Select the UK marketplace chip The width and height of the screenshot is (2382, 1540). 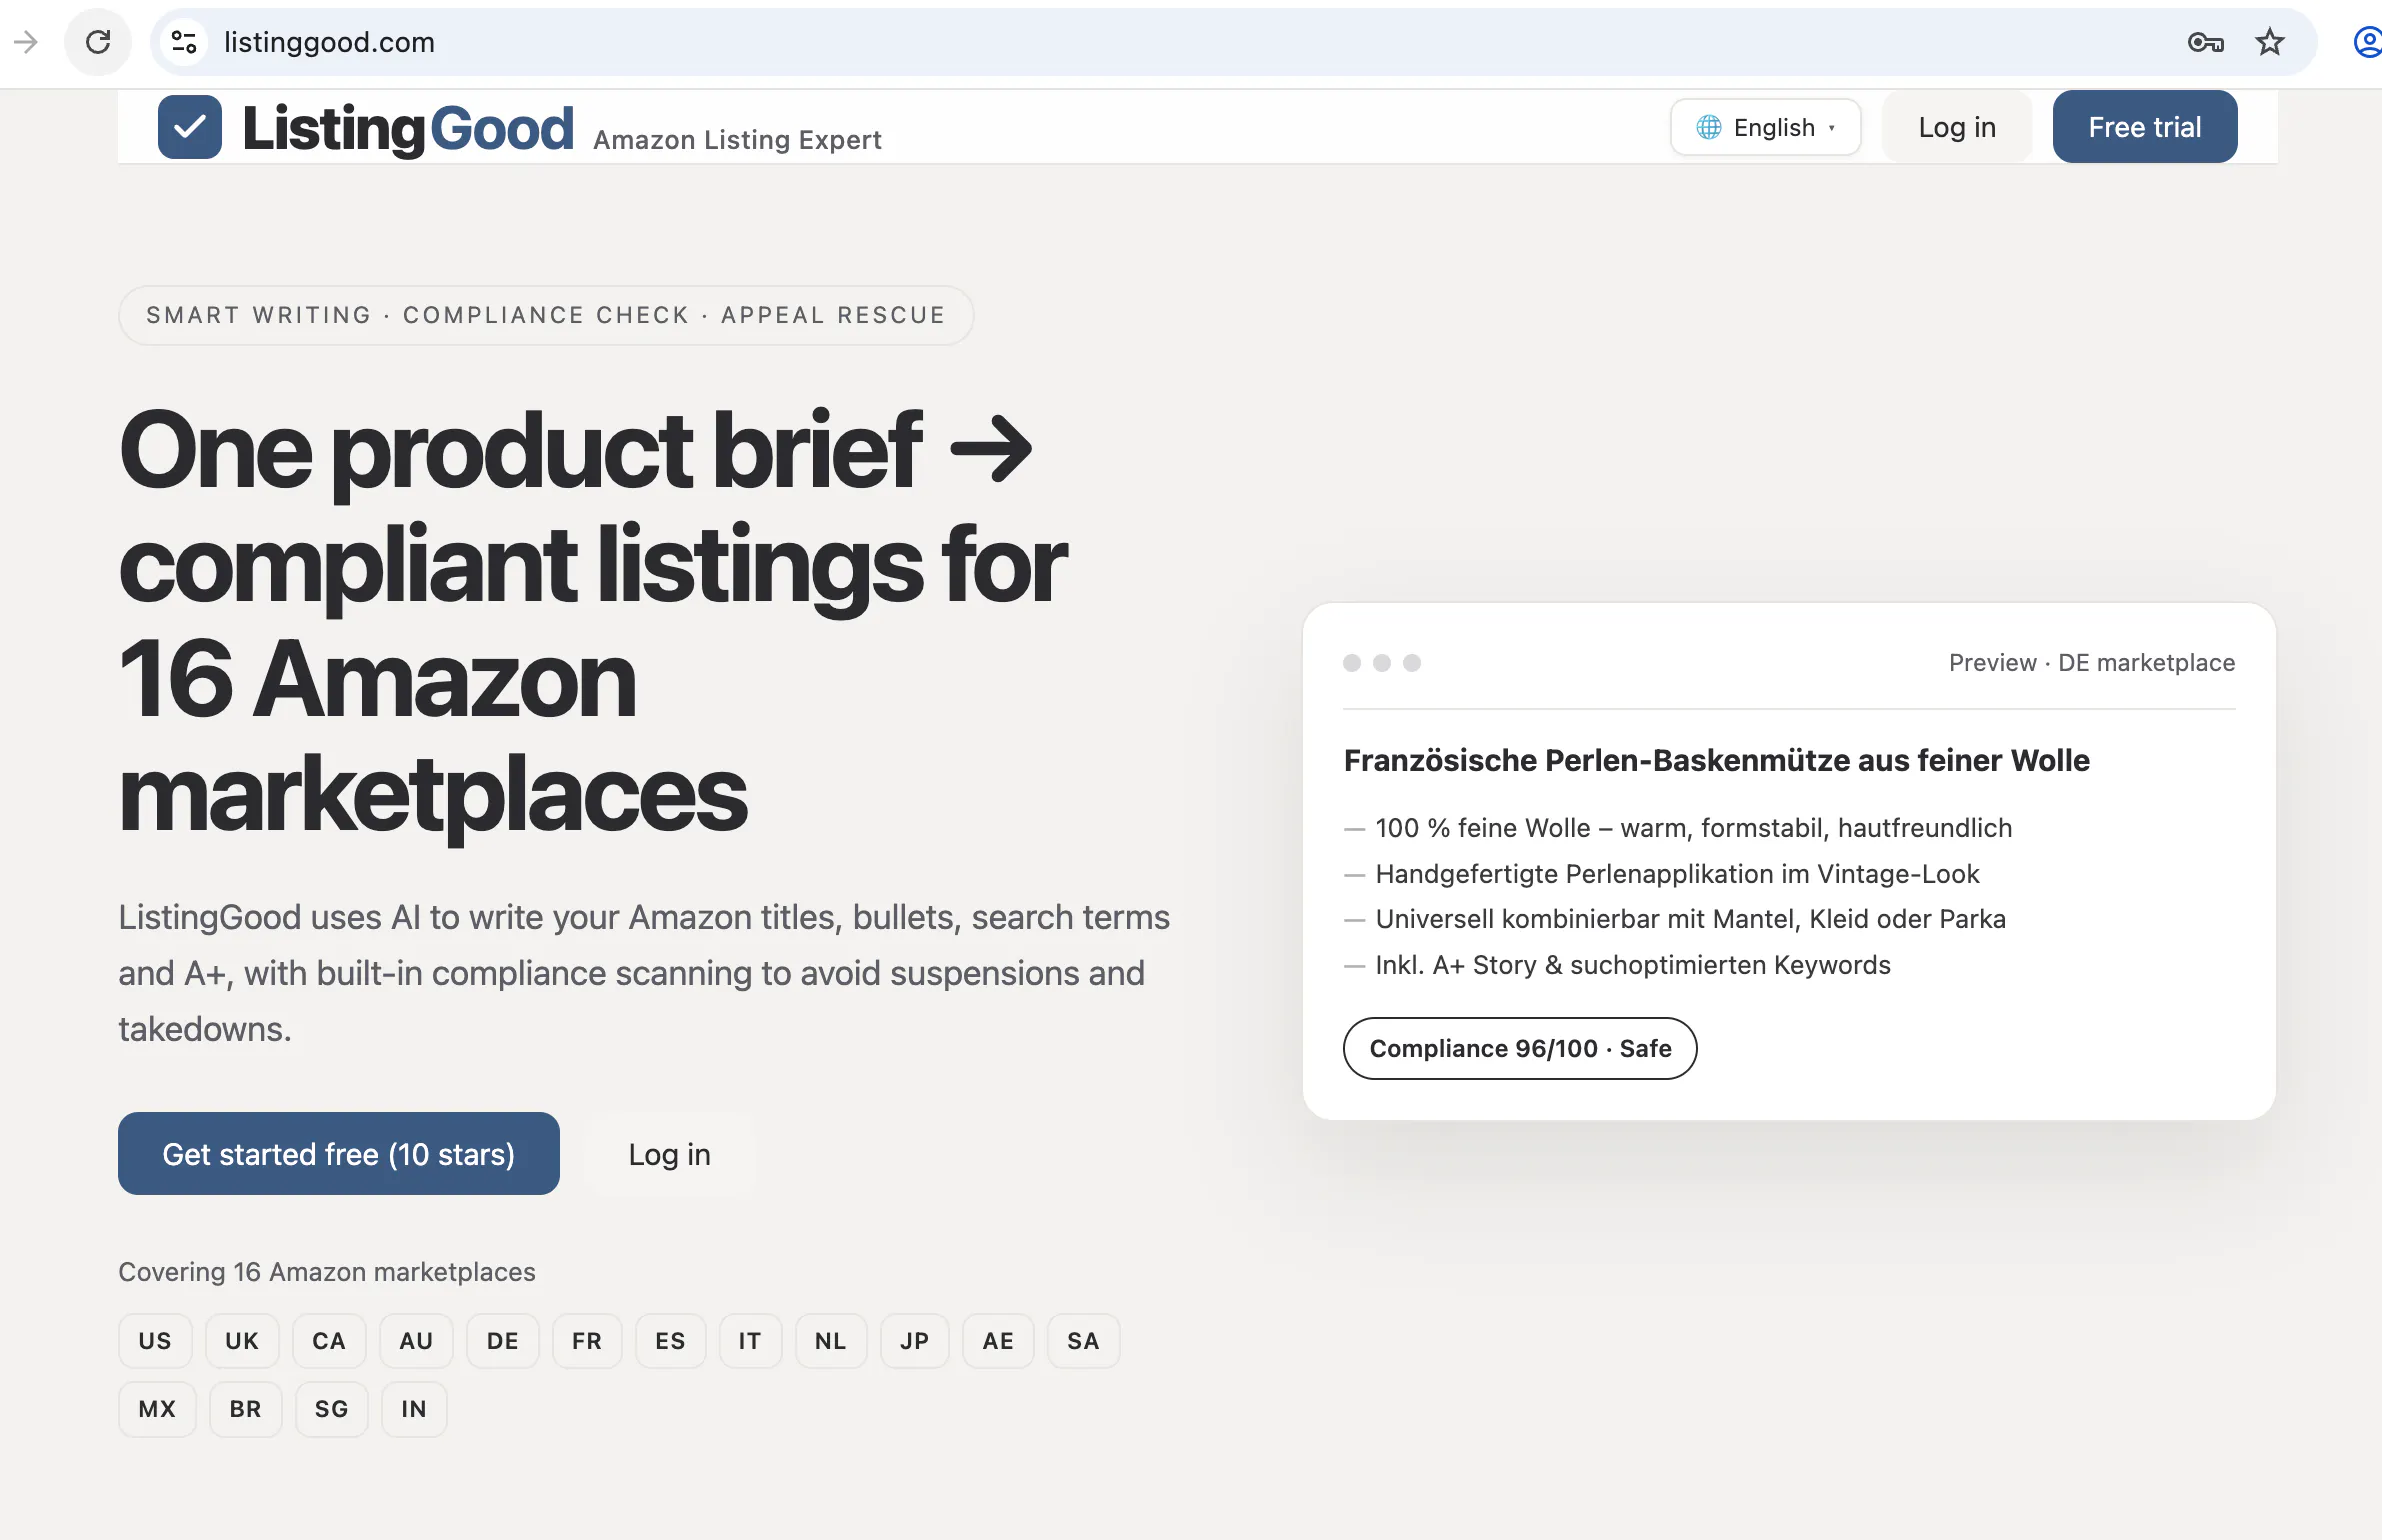tap(242, 1341)
